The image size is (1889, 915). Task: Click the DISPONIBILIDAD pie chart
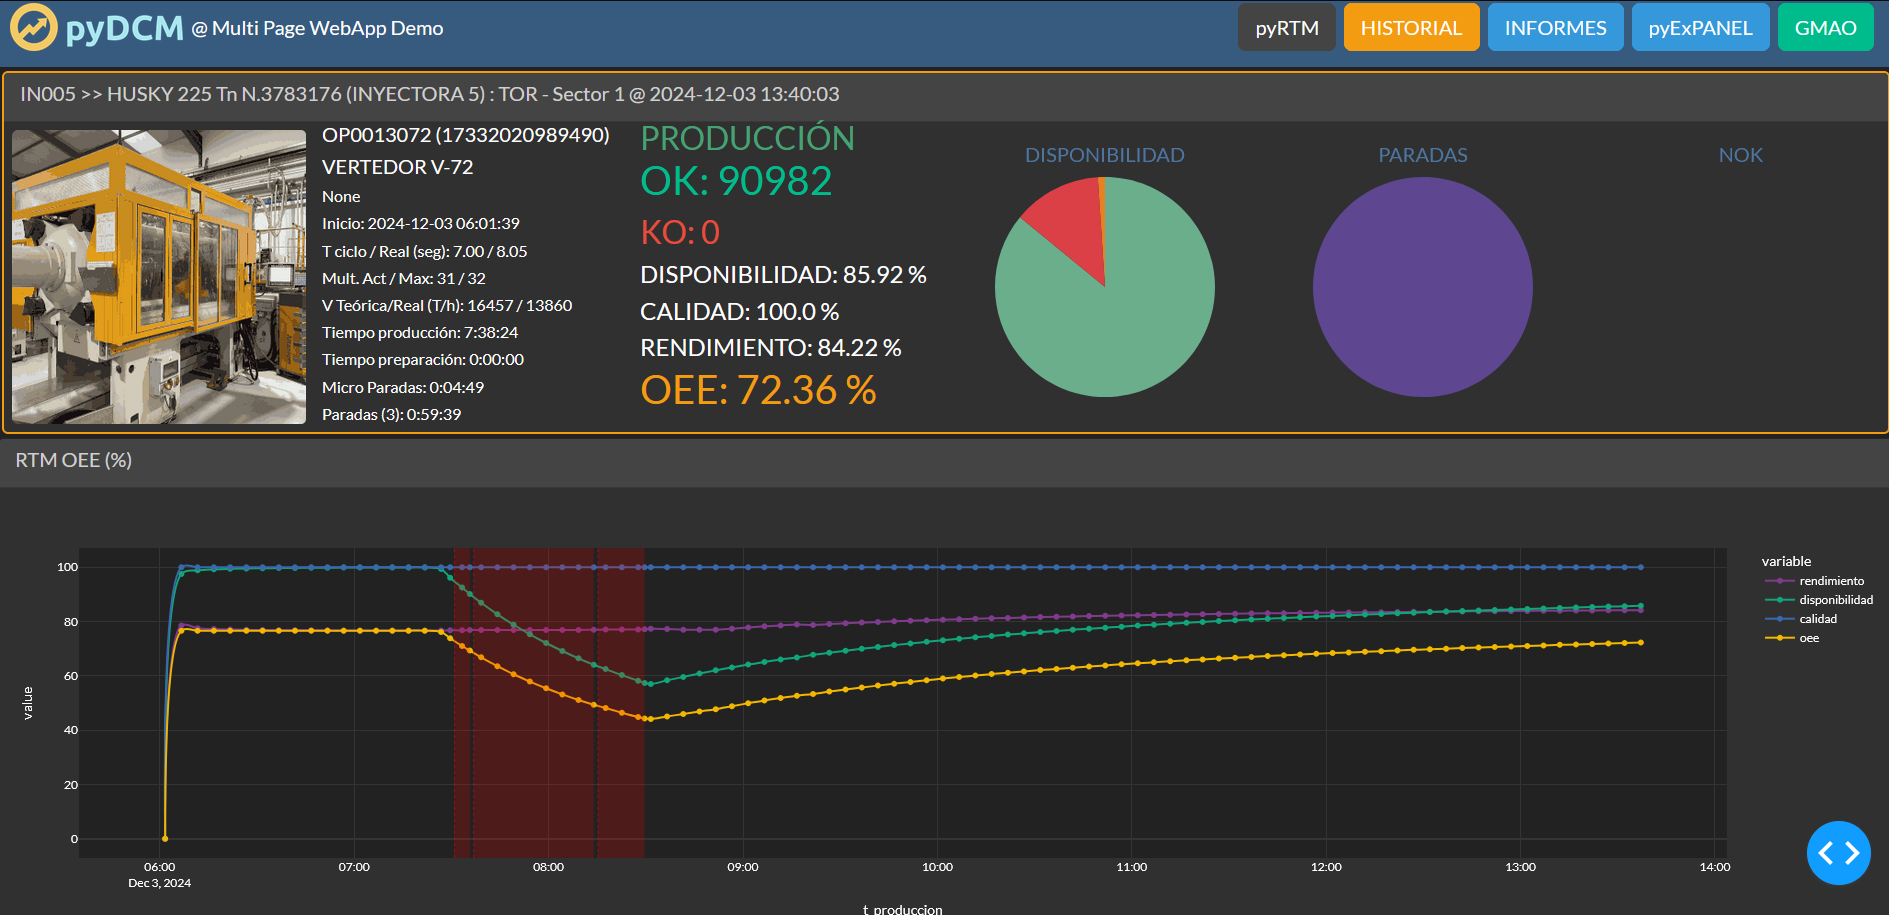[x=1105, y=286]
